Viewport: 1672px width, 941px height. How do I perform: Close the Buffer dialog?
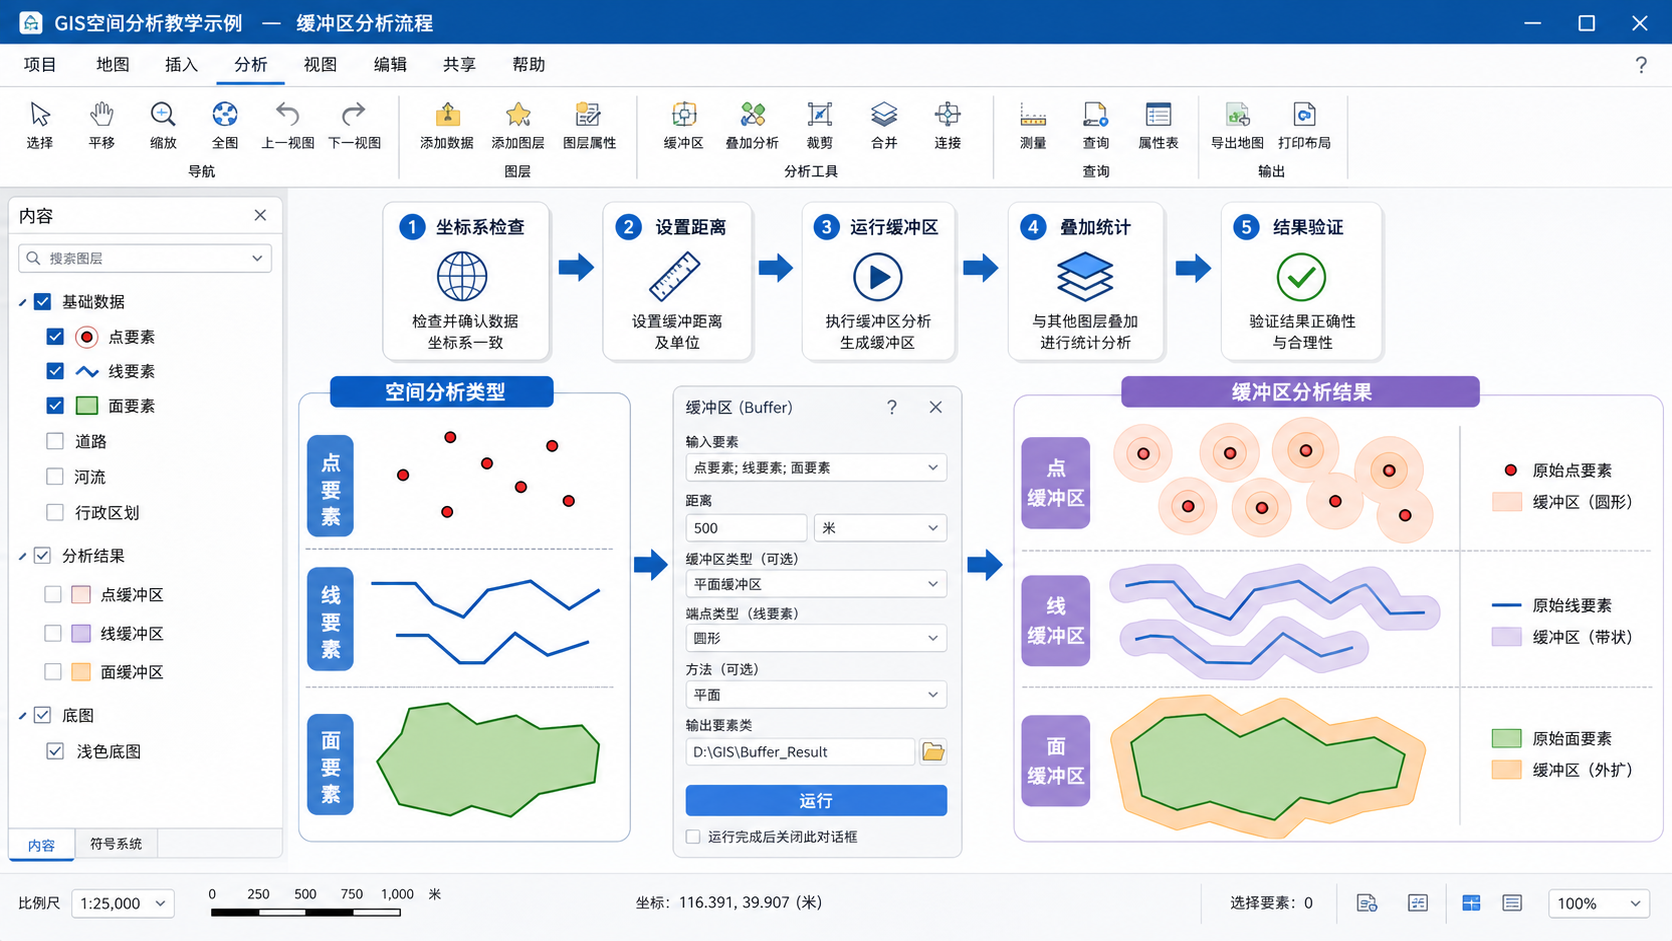(x=936, y=407)
